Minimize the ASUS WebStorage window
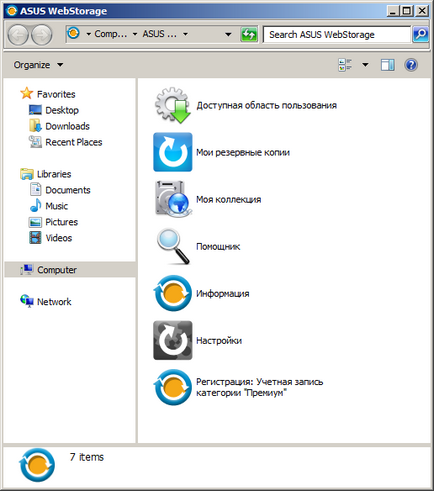Screen dimensions: 434x491 (x=393, y=11)
